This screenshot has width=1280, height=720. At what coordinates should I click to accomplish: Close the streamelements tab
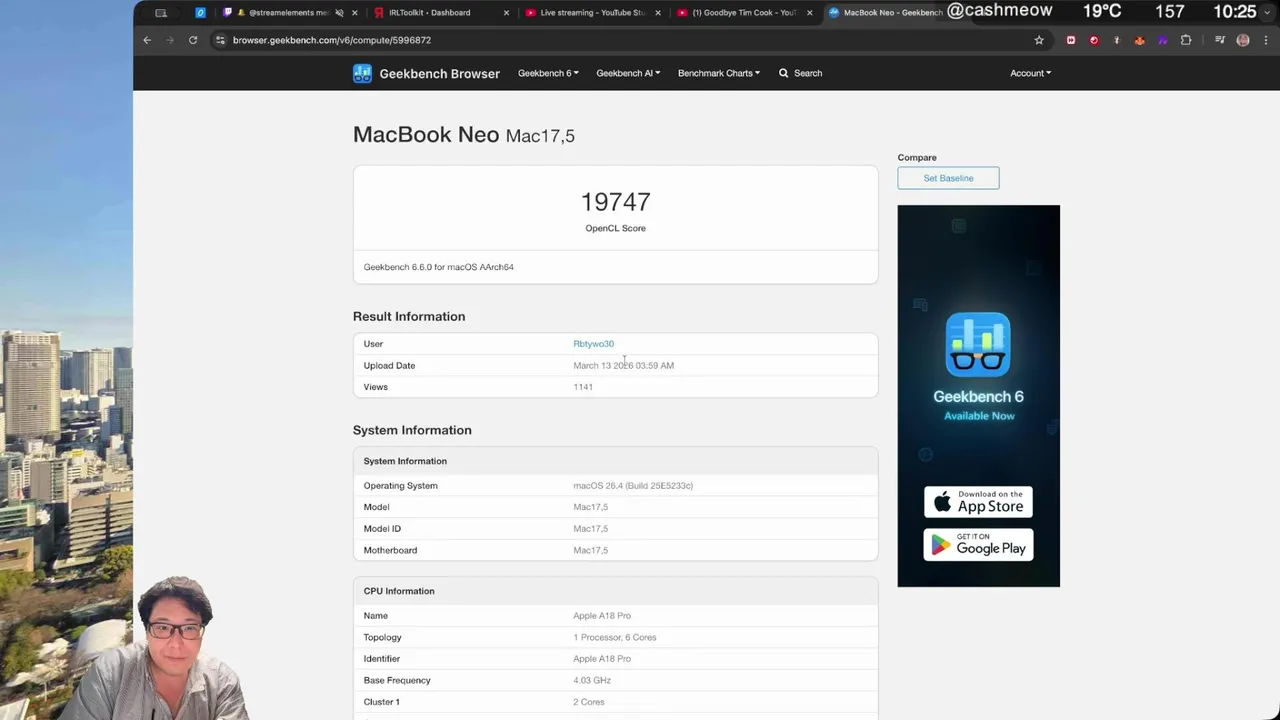coord(354,13)
